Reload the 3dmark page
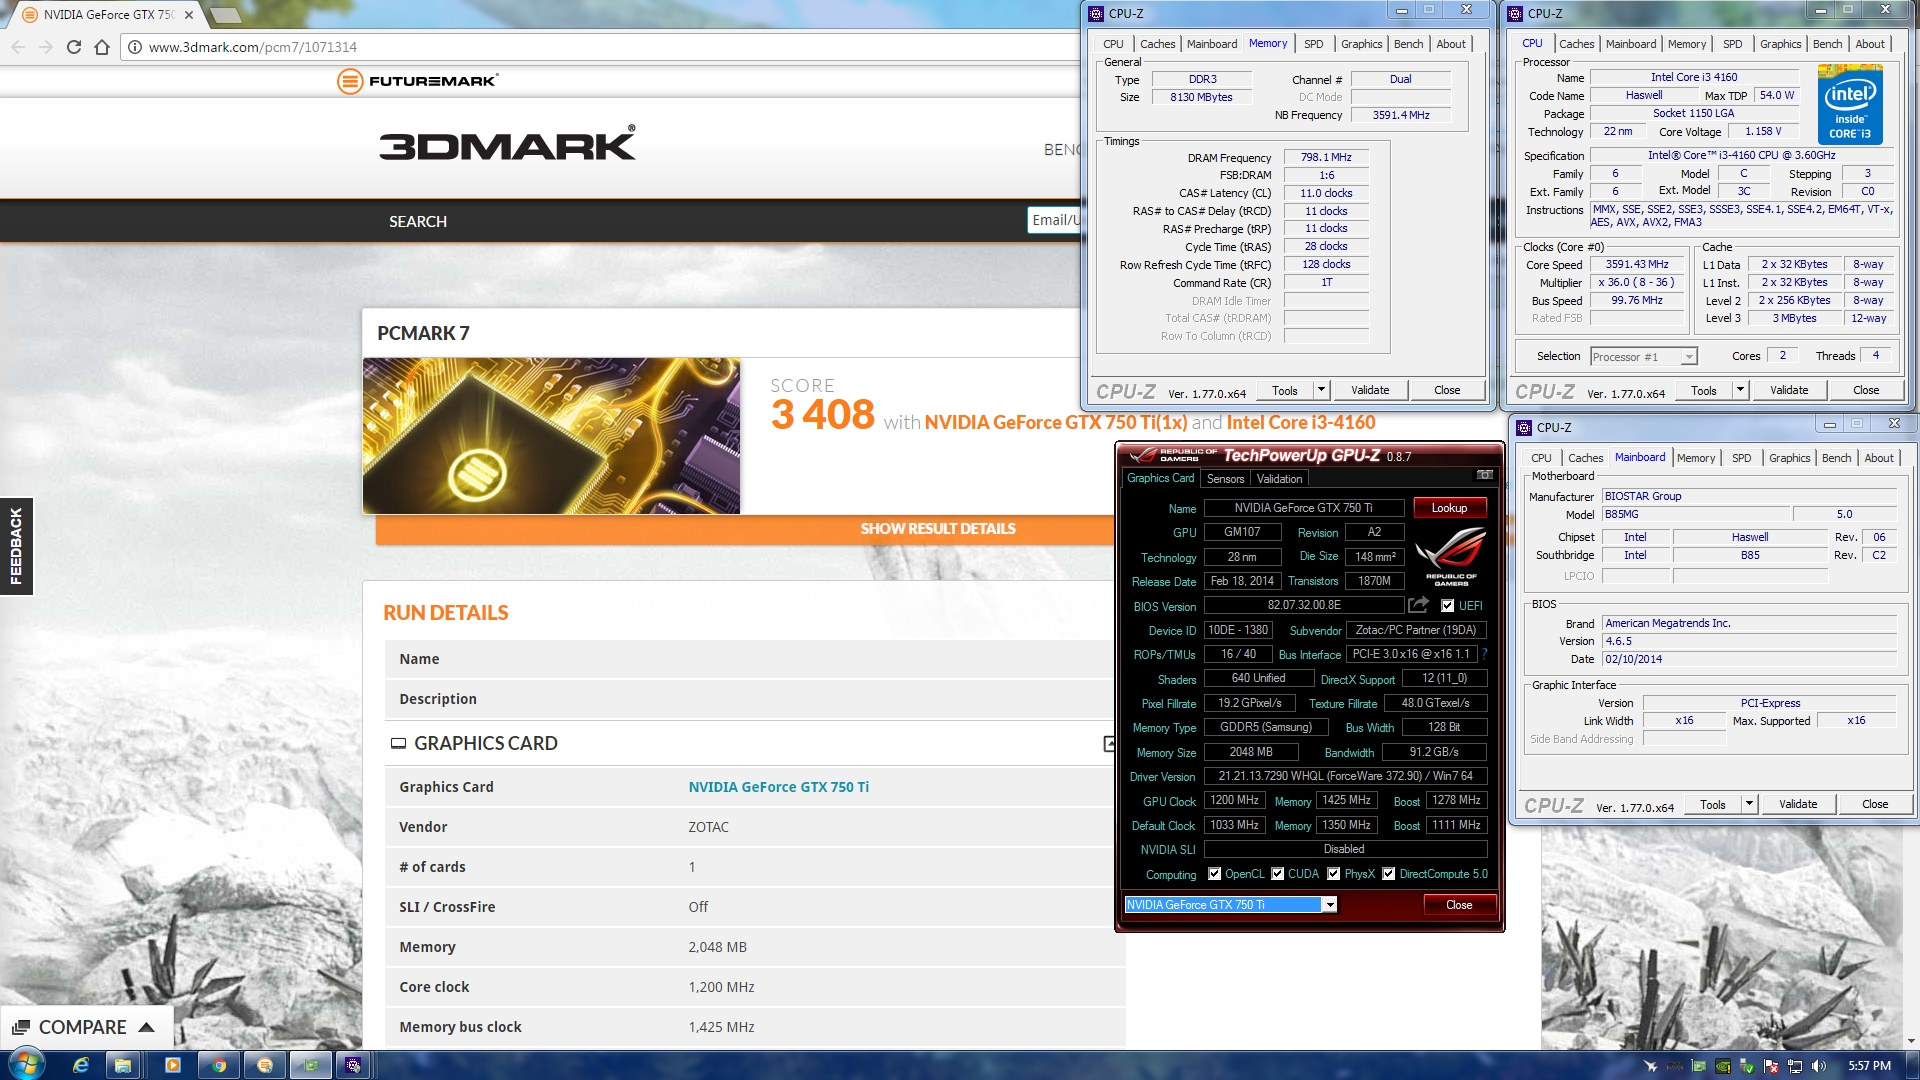Viewport: 1920px width, 1080px height. (74, 47)
